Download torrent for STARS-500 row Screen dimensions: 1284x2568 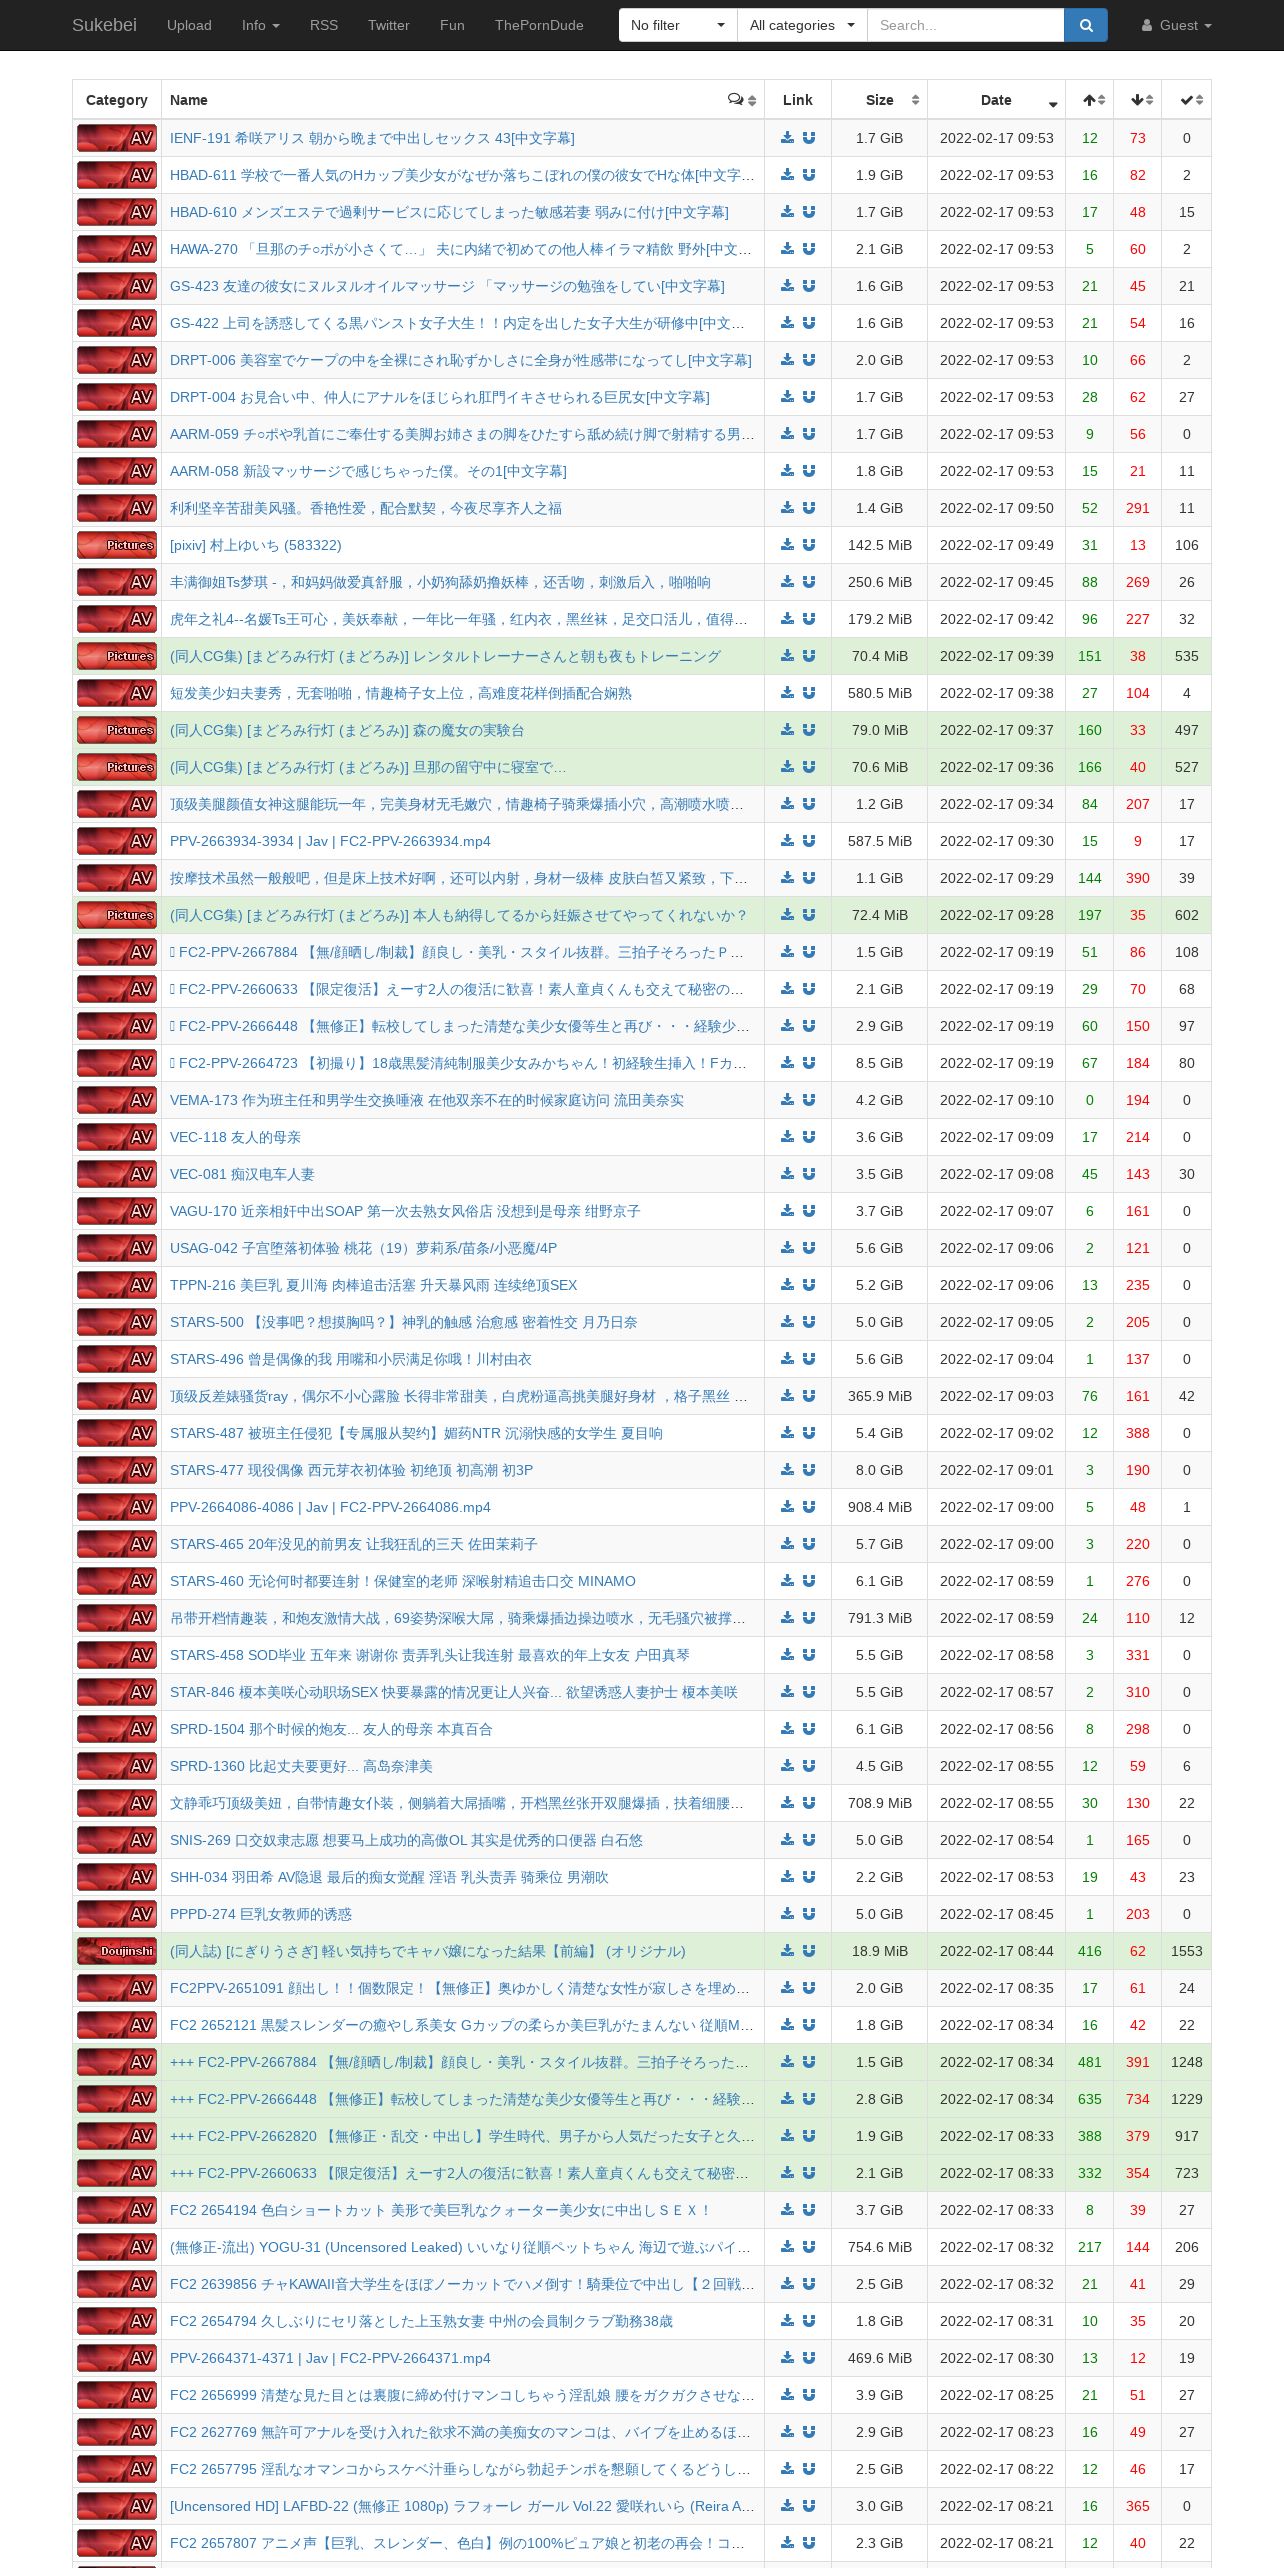788,1322
